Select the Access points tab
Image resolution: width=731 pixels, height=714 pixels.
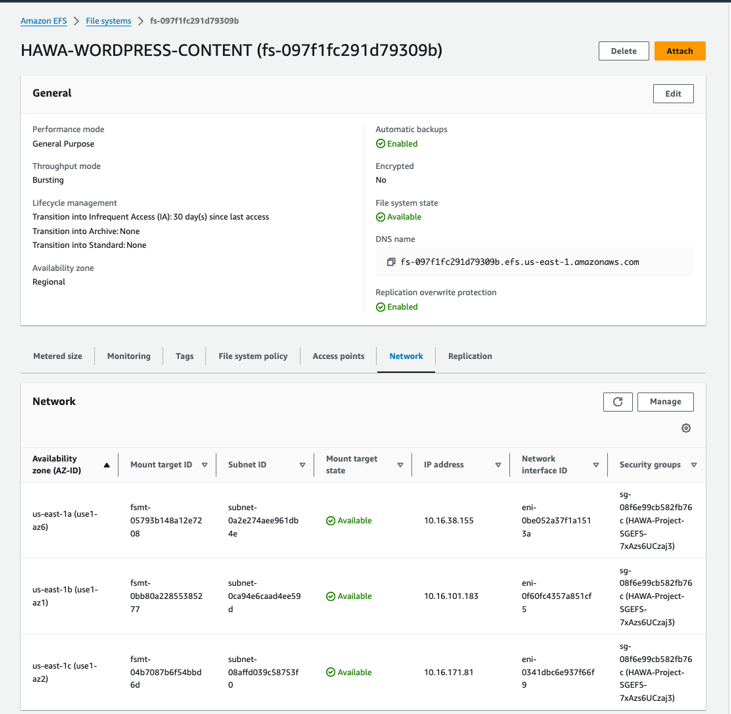(x=338, y=356)
